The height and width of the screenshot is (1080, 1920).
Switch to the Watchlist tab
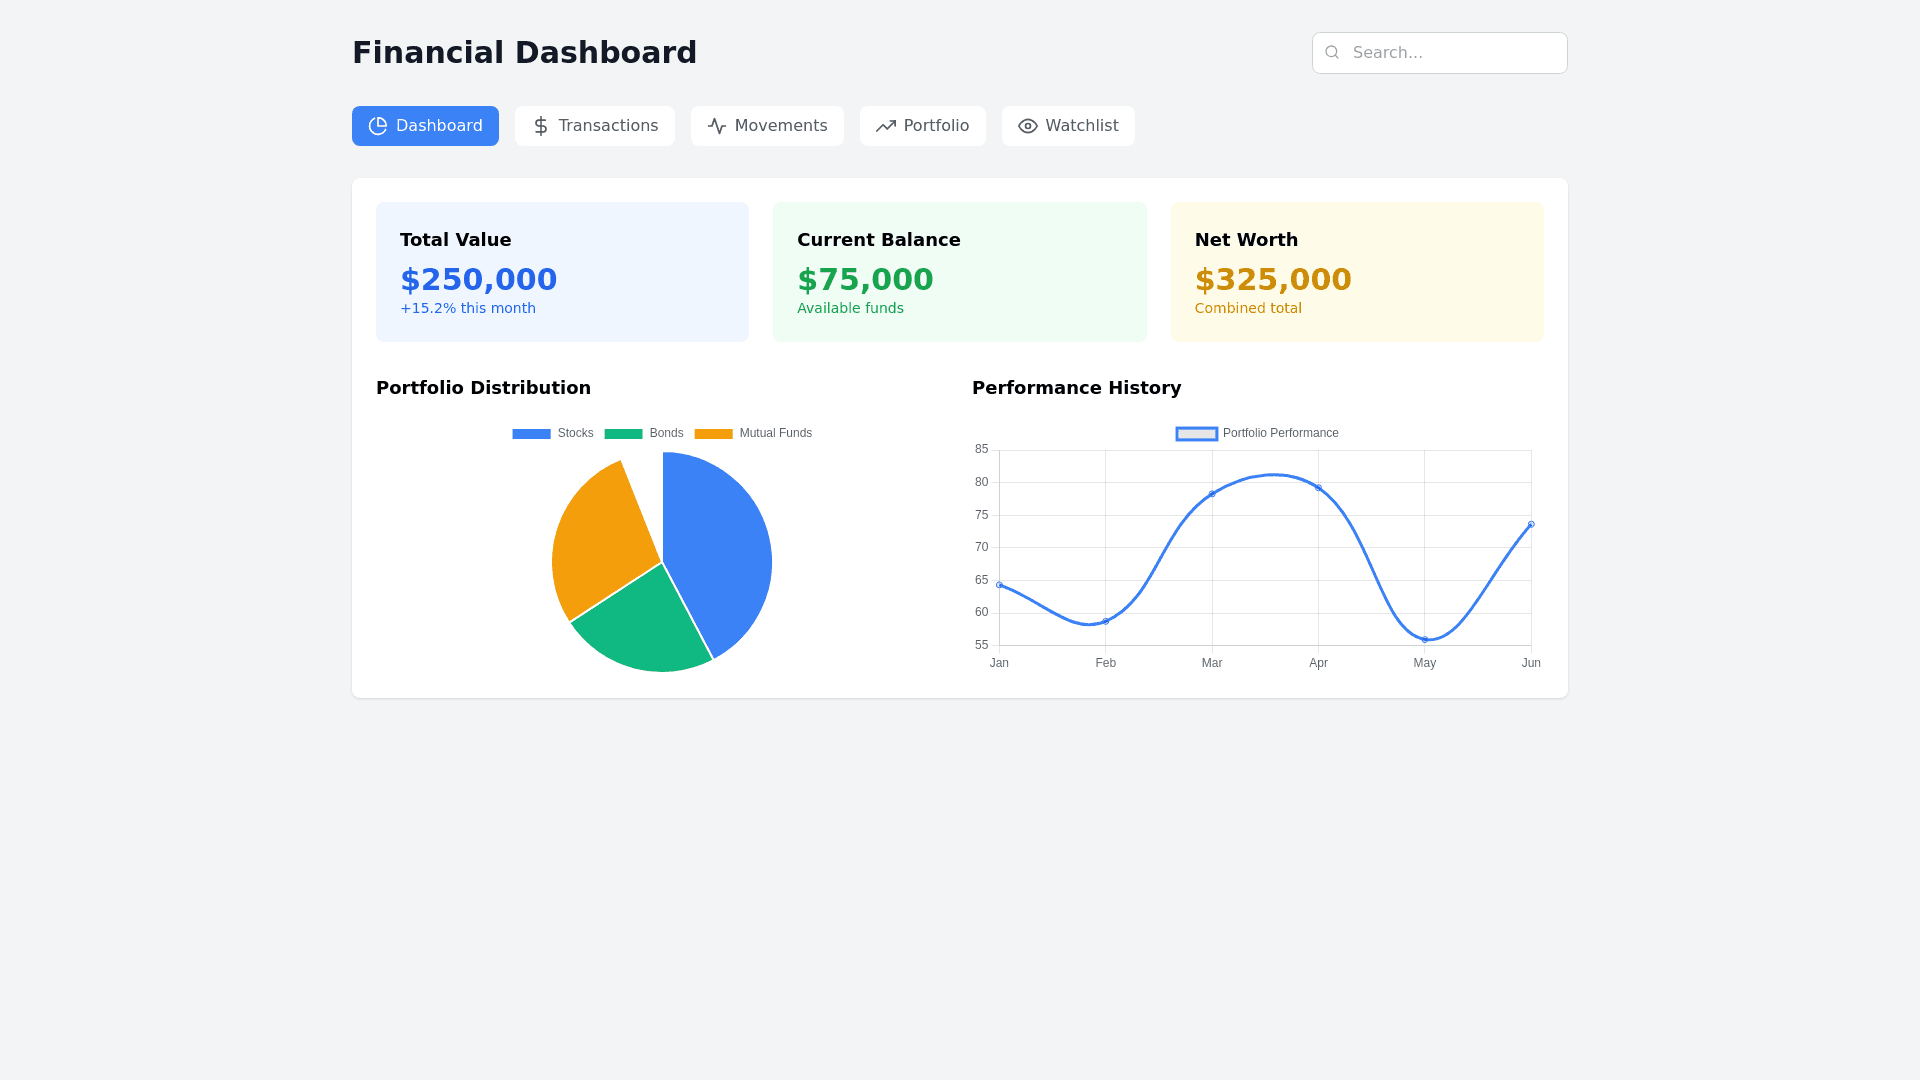coord(1068,126)
